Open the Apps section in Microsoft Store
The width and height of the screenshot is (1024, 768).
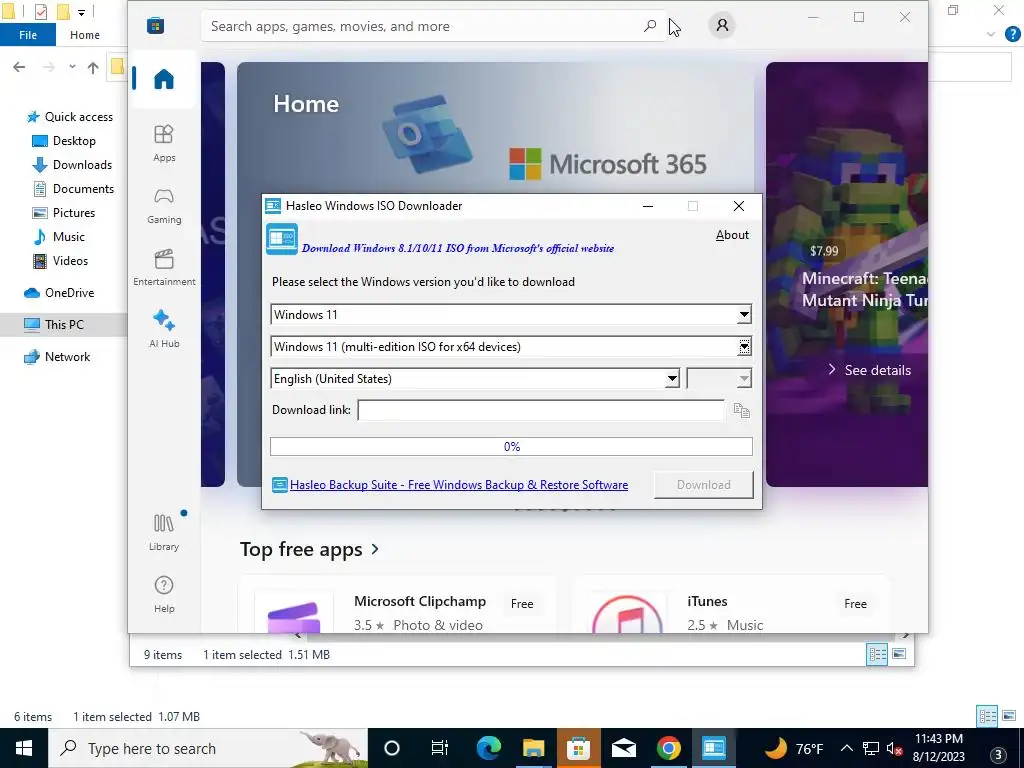pos(164,143)
